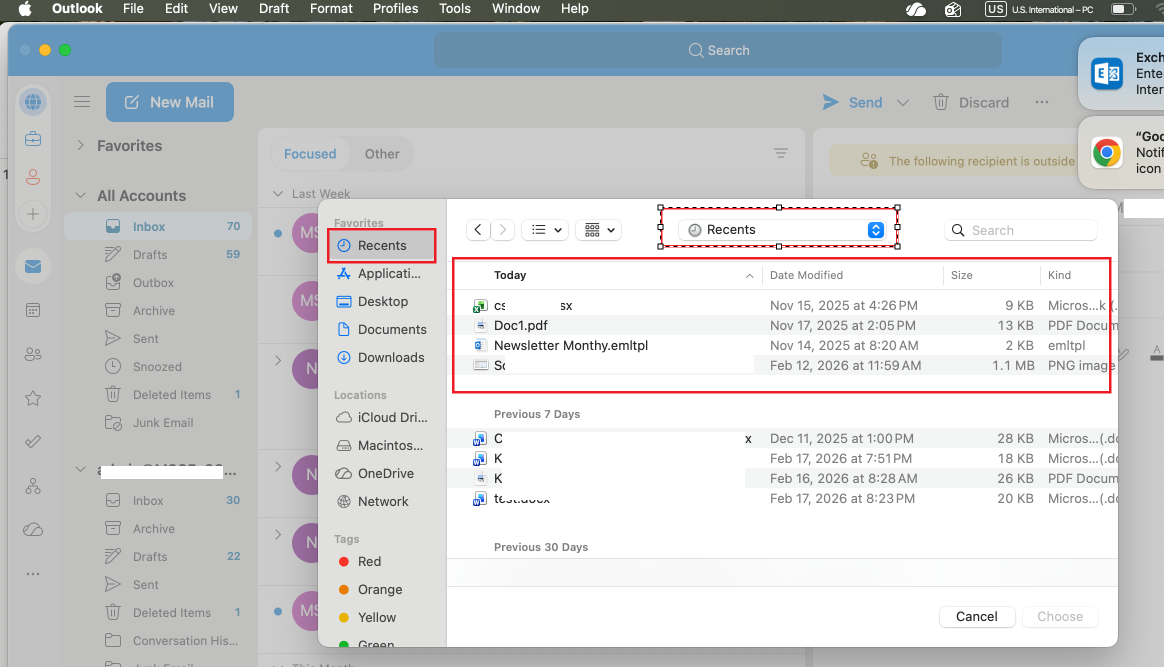Select the Red tag
Image resolution: width=1164 pixels, height=667 pixels.
point(382,562)
